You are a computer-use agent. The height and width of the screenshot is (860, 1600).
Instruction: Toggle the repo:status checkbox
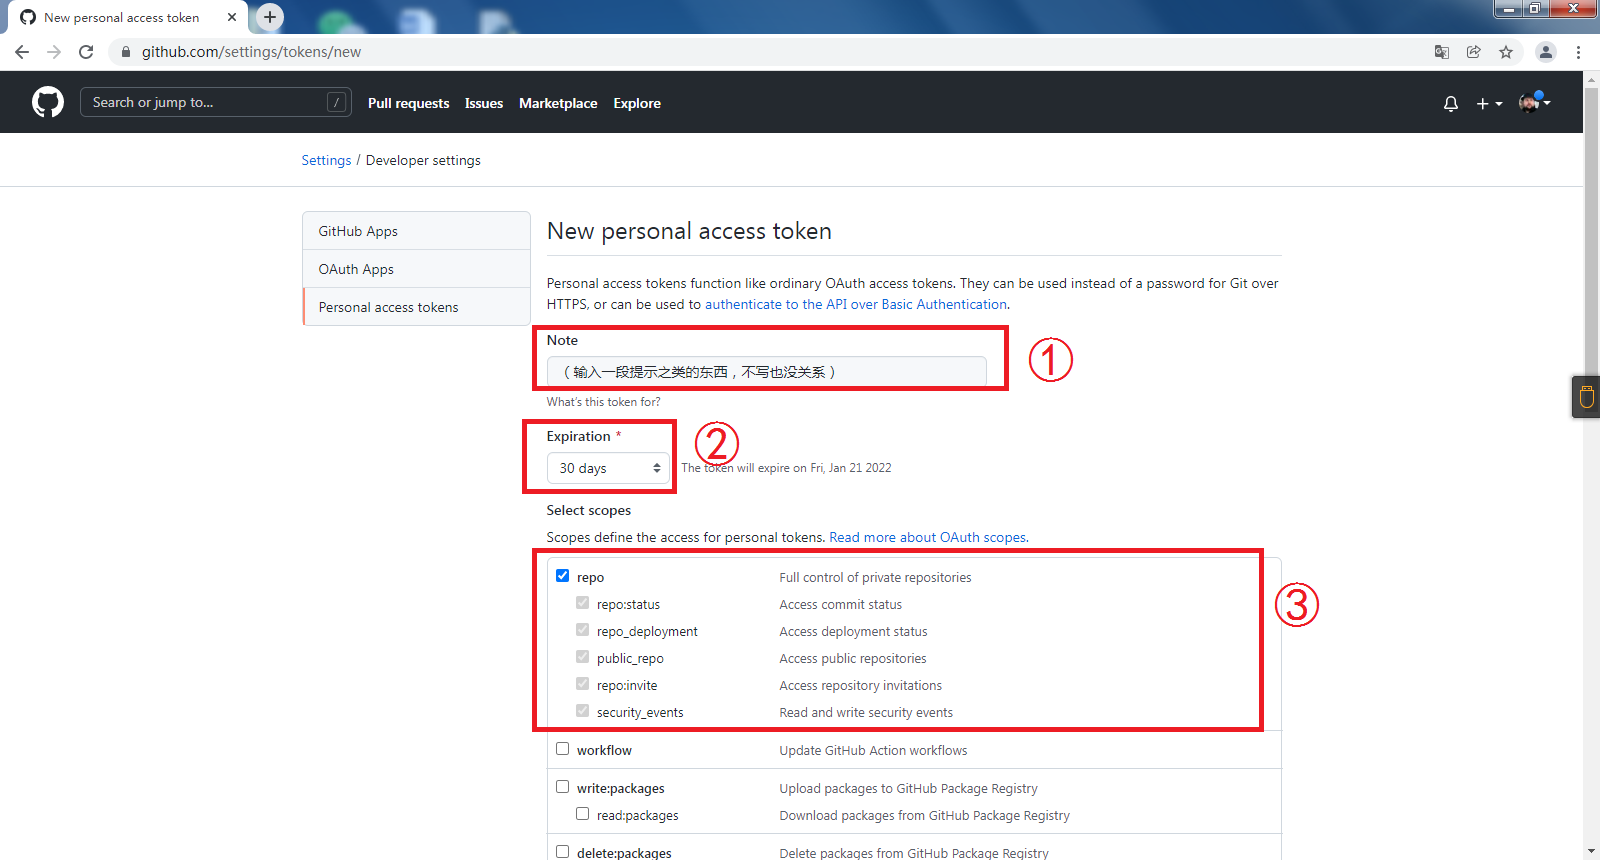pyautogui.click(x=583, y=603)
